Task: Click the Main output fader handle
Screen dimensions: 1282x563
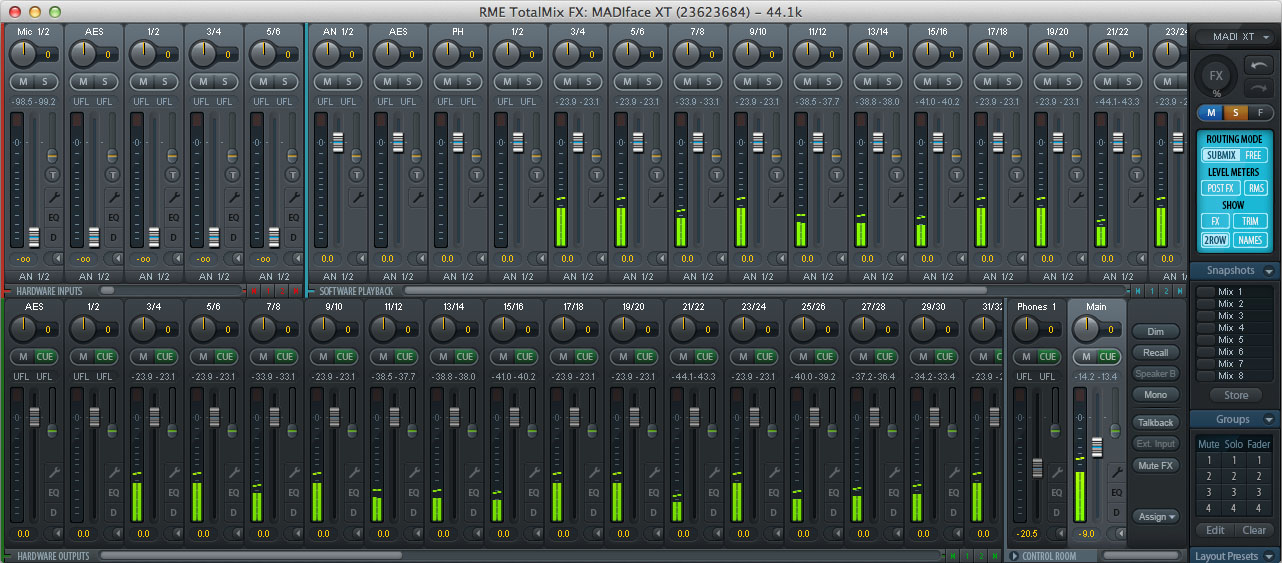Action: 1096,448
